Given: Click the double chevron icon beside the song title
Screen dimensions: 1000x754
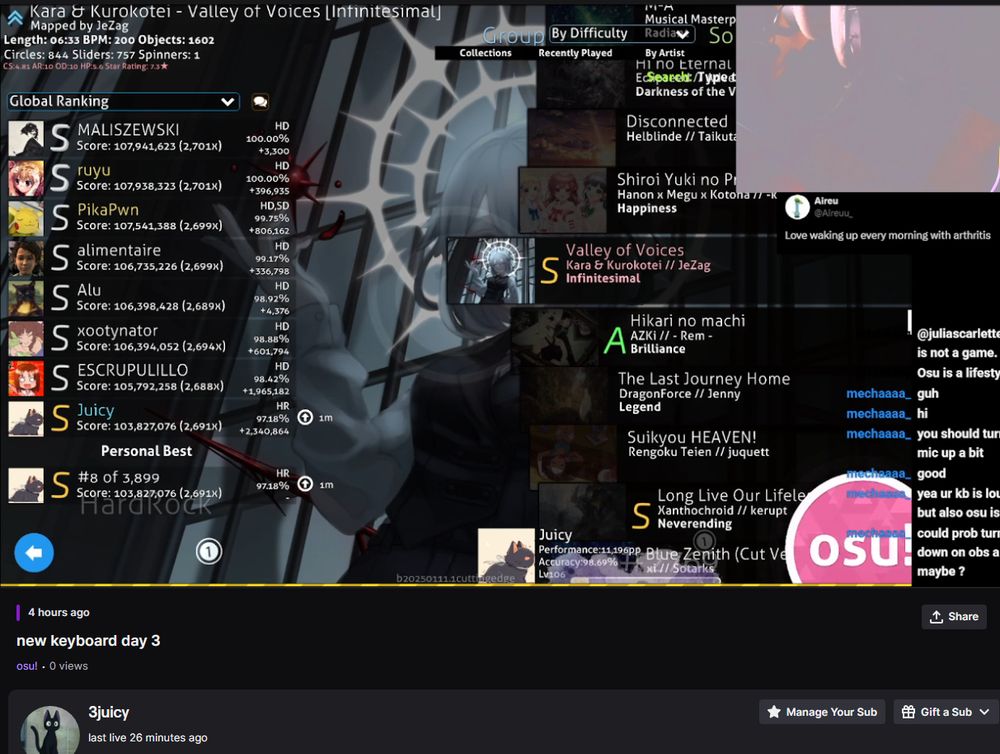Looking at the screenshot, I should click(x=15, y=17).
